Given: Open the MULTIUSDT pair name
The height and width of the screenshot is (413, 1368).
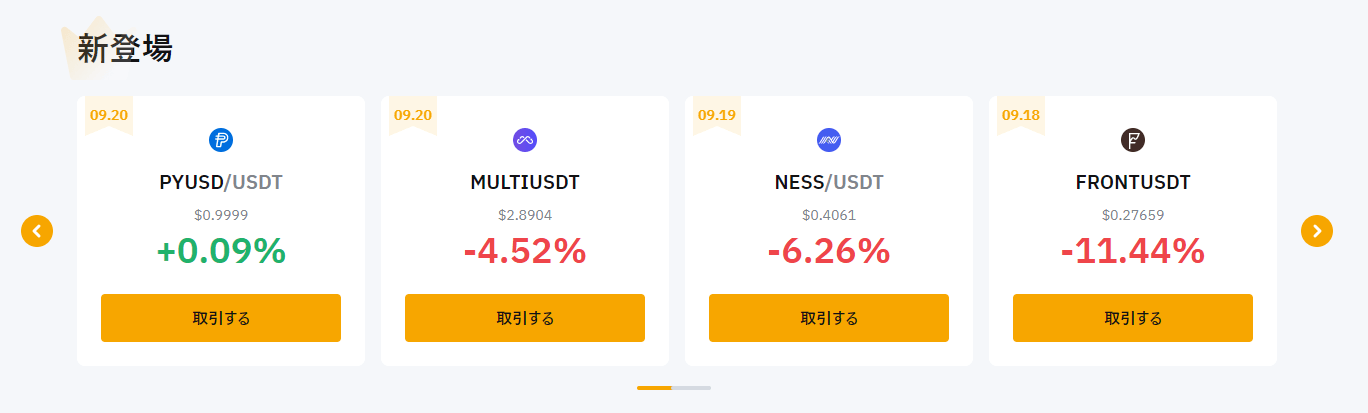Looking at the screenshot, I should (525, 183).
